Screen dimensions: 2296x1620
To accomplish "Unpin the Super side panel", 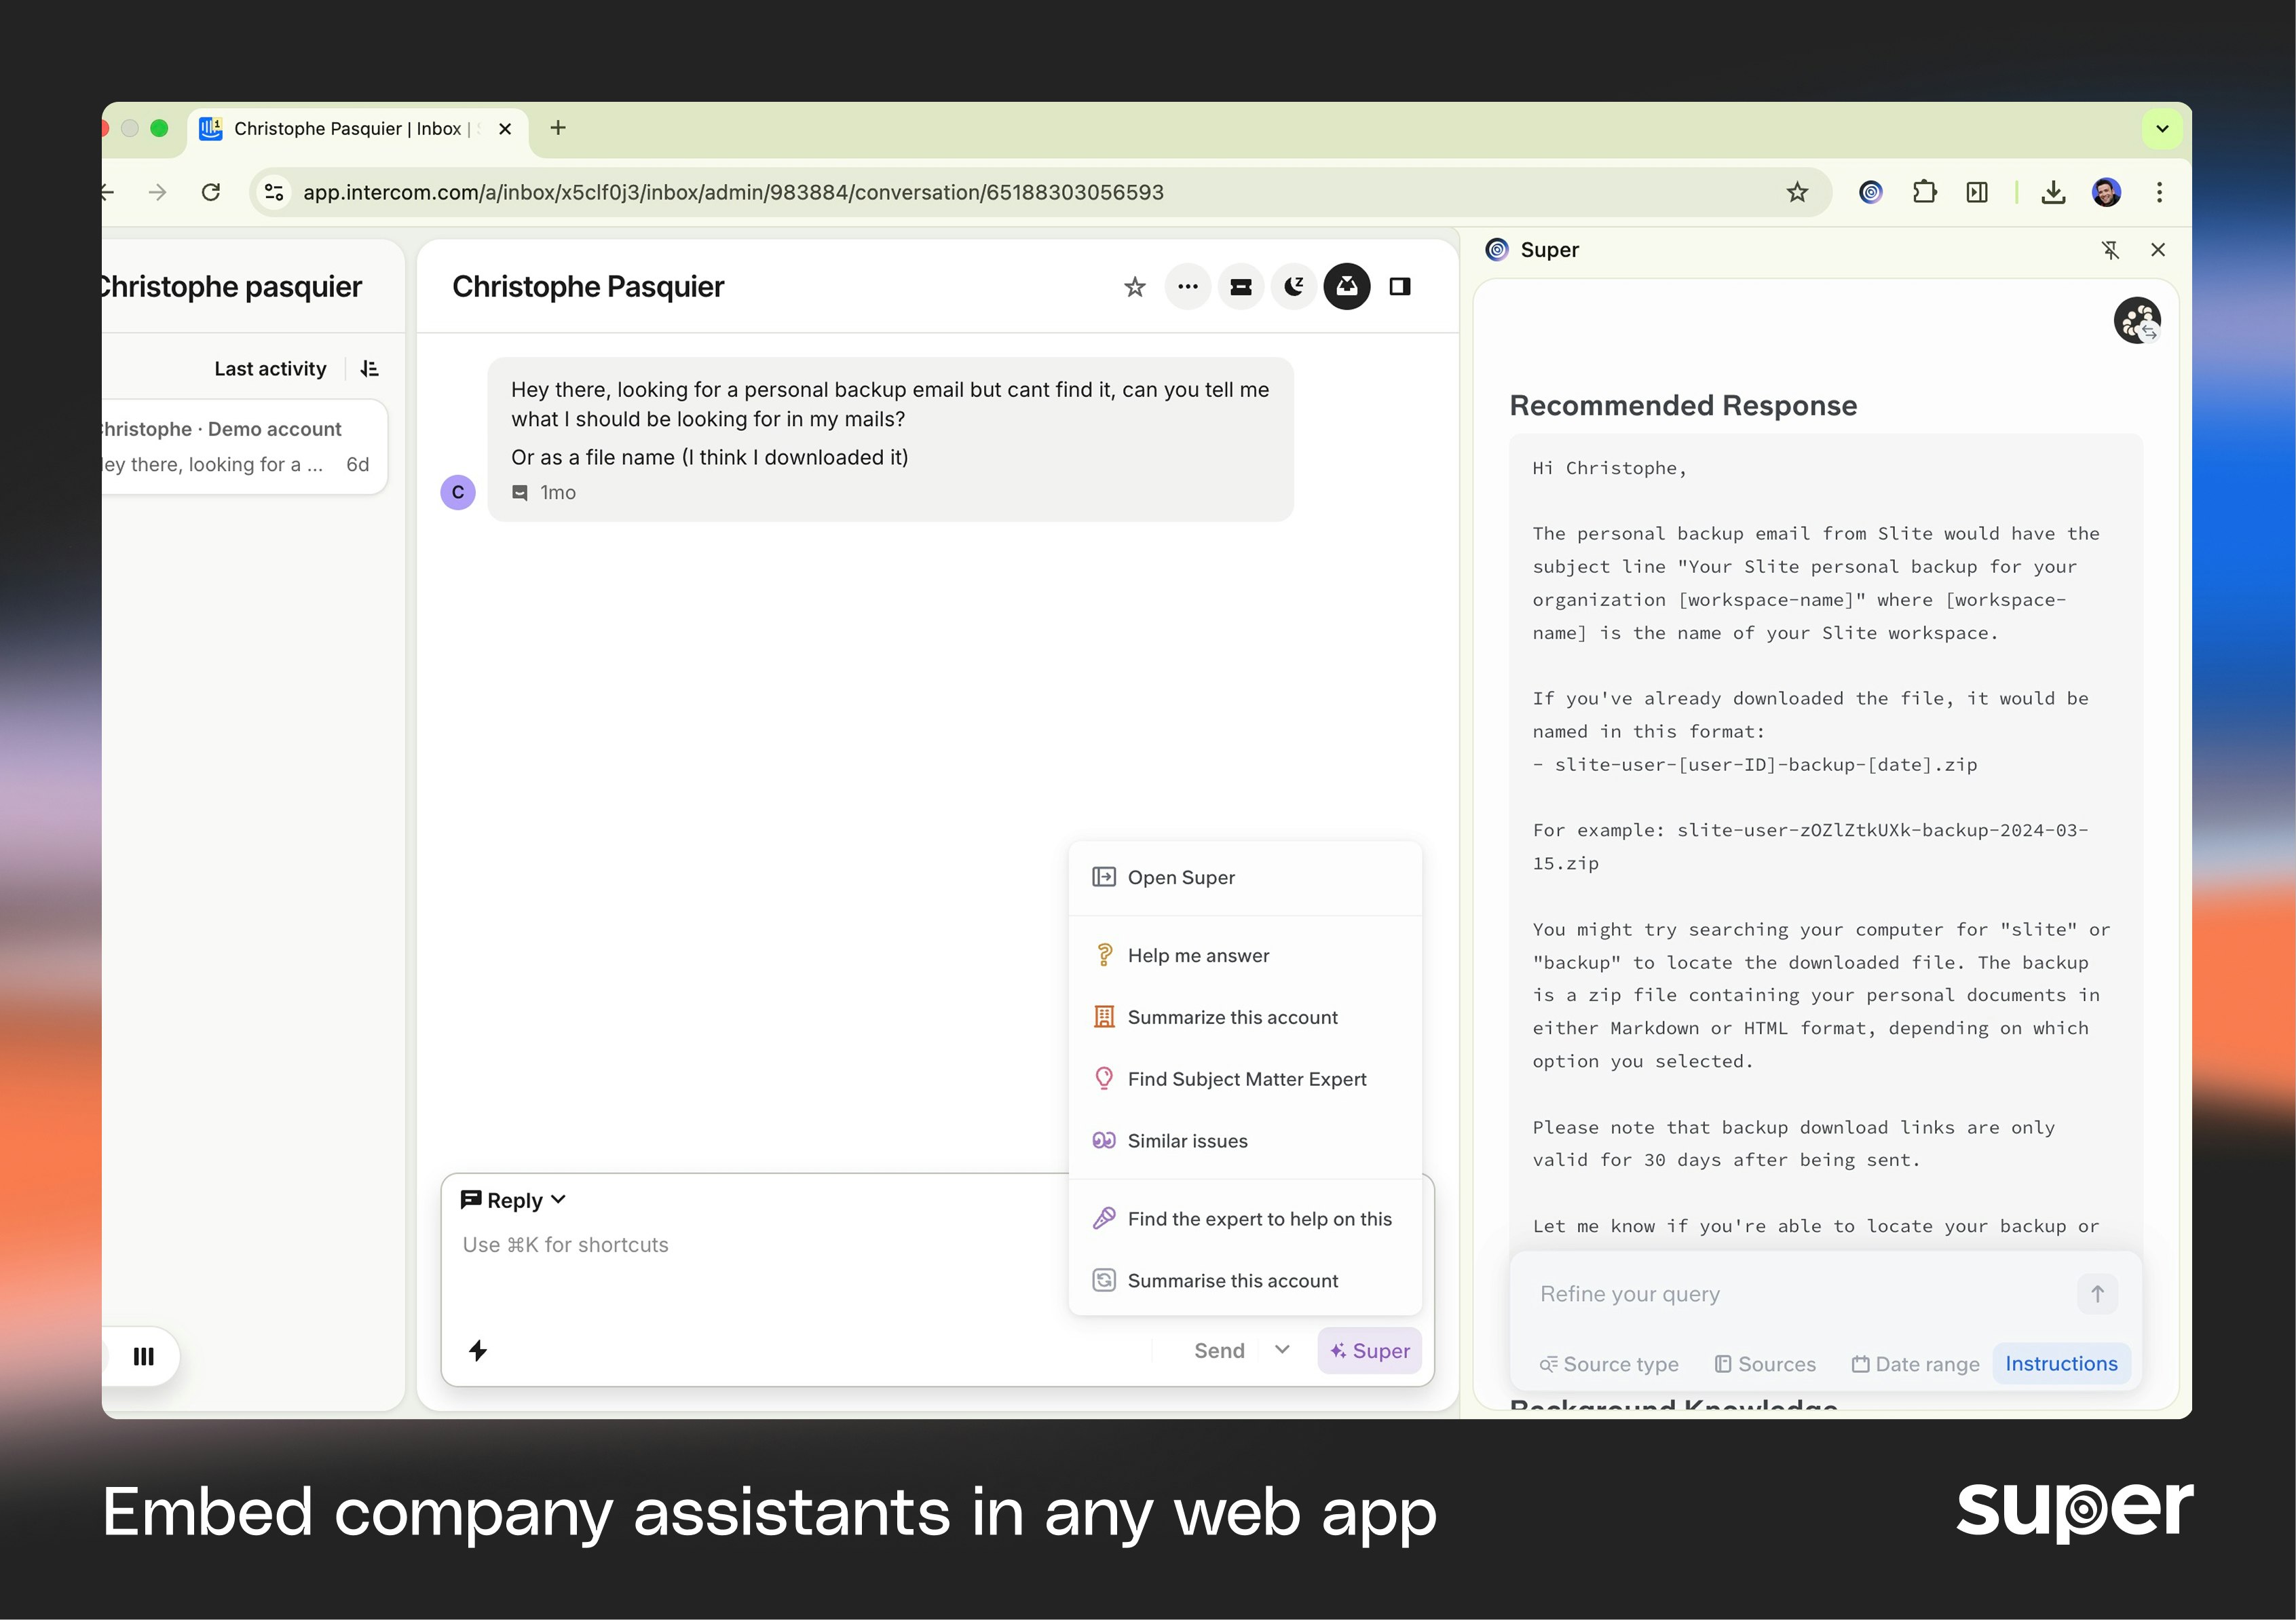I will (2110, 250).
